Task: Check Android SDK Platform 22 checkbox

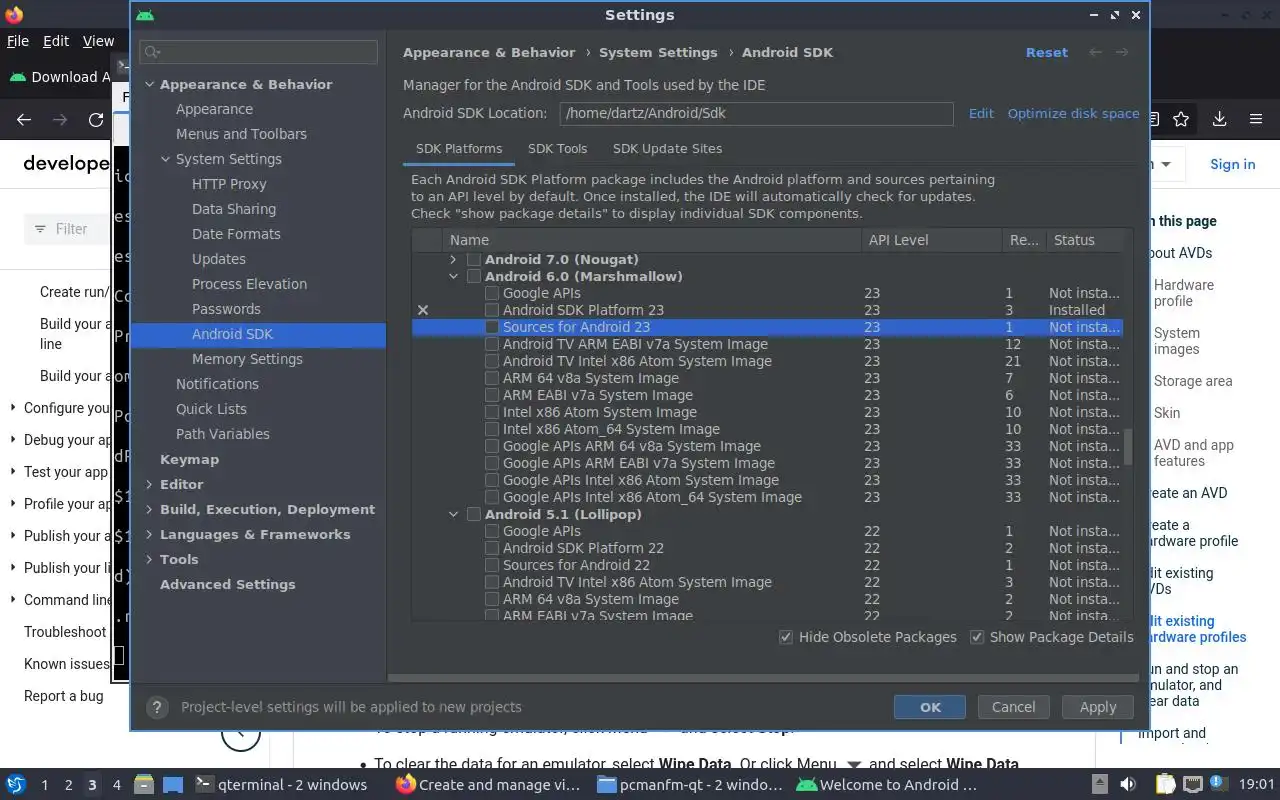Action: pyautogui.click(x=492, y=548)
